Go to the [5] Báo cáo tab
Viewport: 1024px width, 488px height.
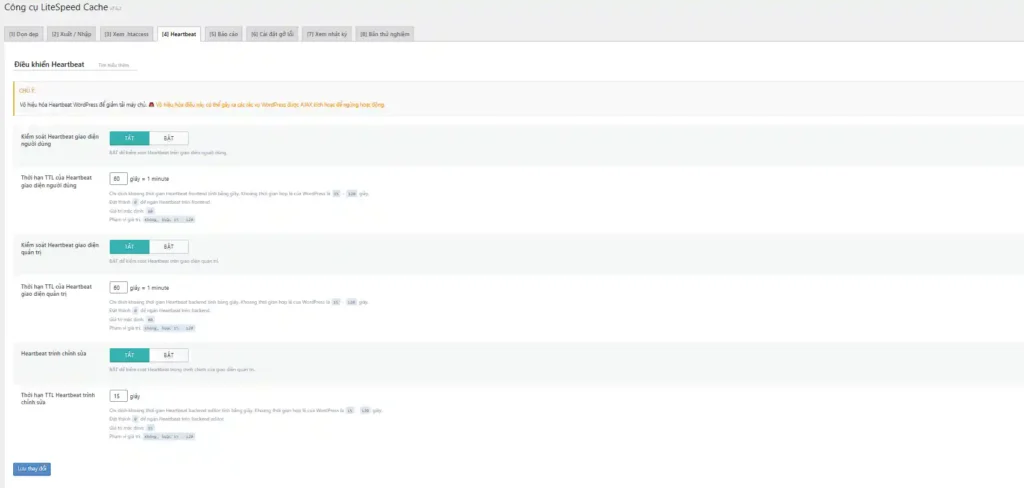pyautogui.click(x=223, y=34)
